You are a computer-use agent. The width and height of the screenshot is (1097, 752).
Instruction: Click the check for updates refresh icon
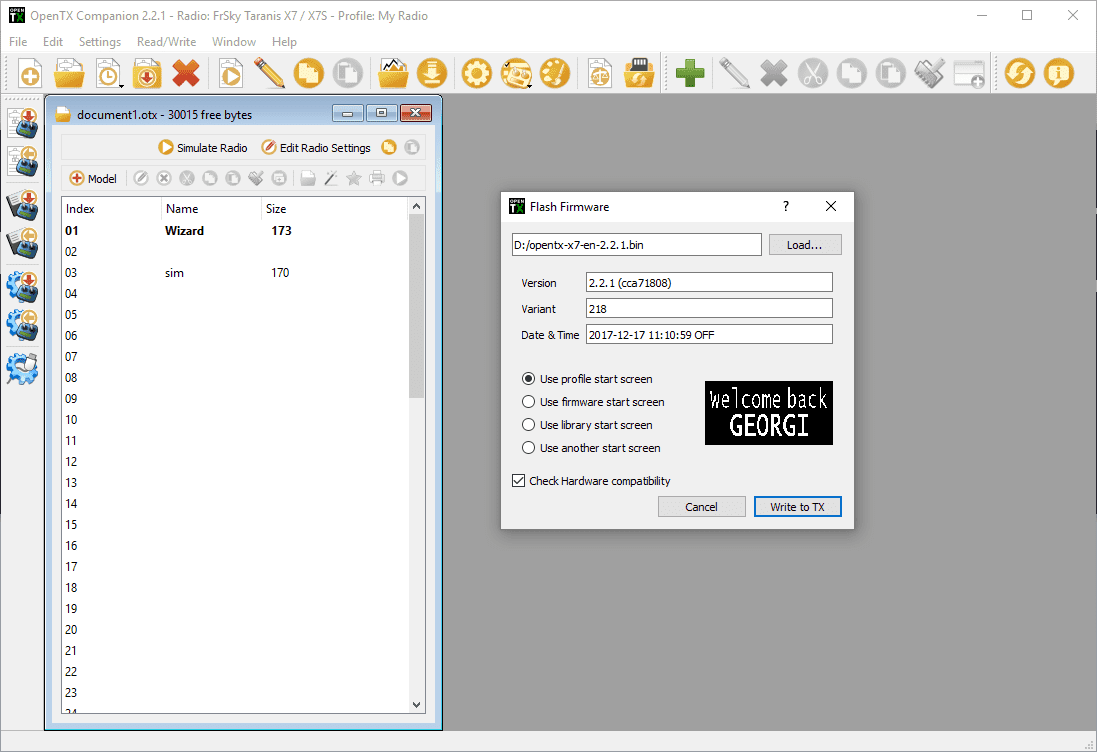click(1020, 73)
